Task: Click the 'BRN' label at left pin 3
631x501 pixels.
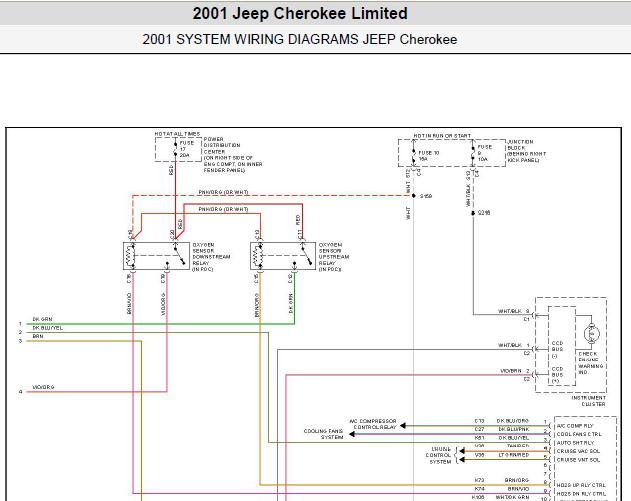Action: pos(38,336)
